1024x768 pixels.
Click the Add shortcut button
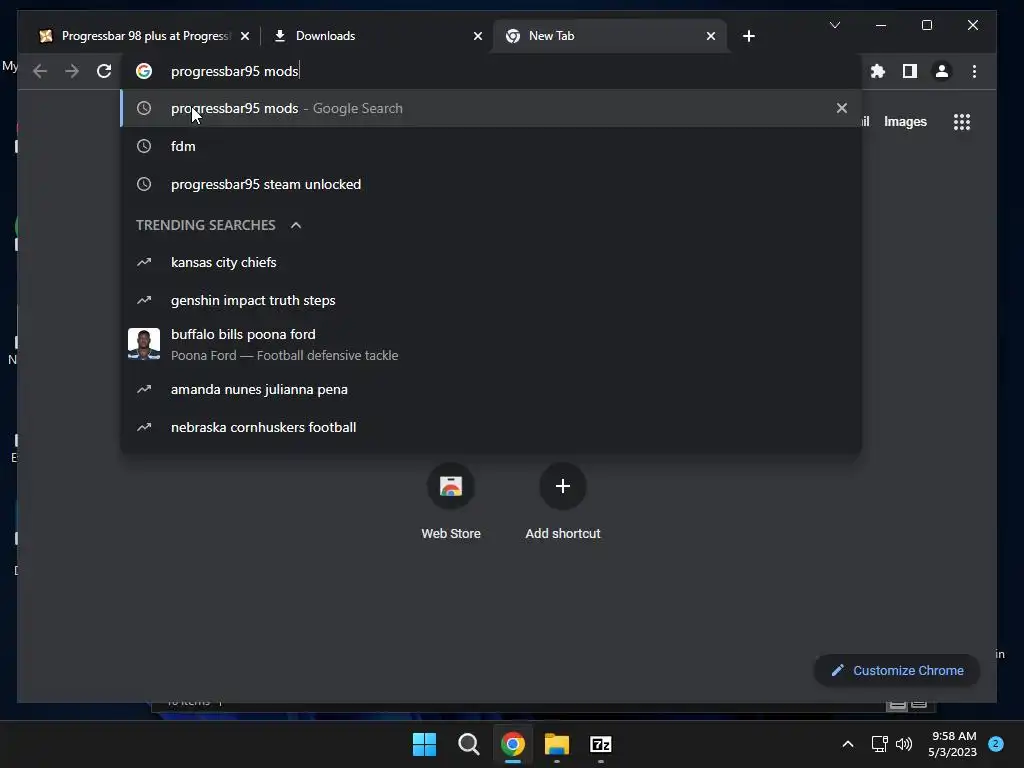(562, 502)
